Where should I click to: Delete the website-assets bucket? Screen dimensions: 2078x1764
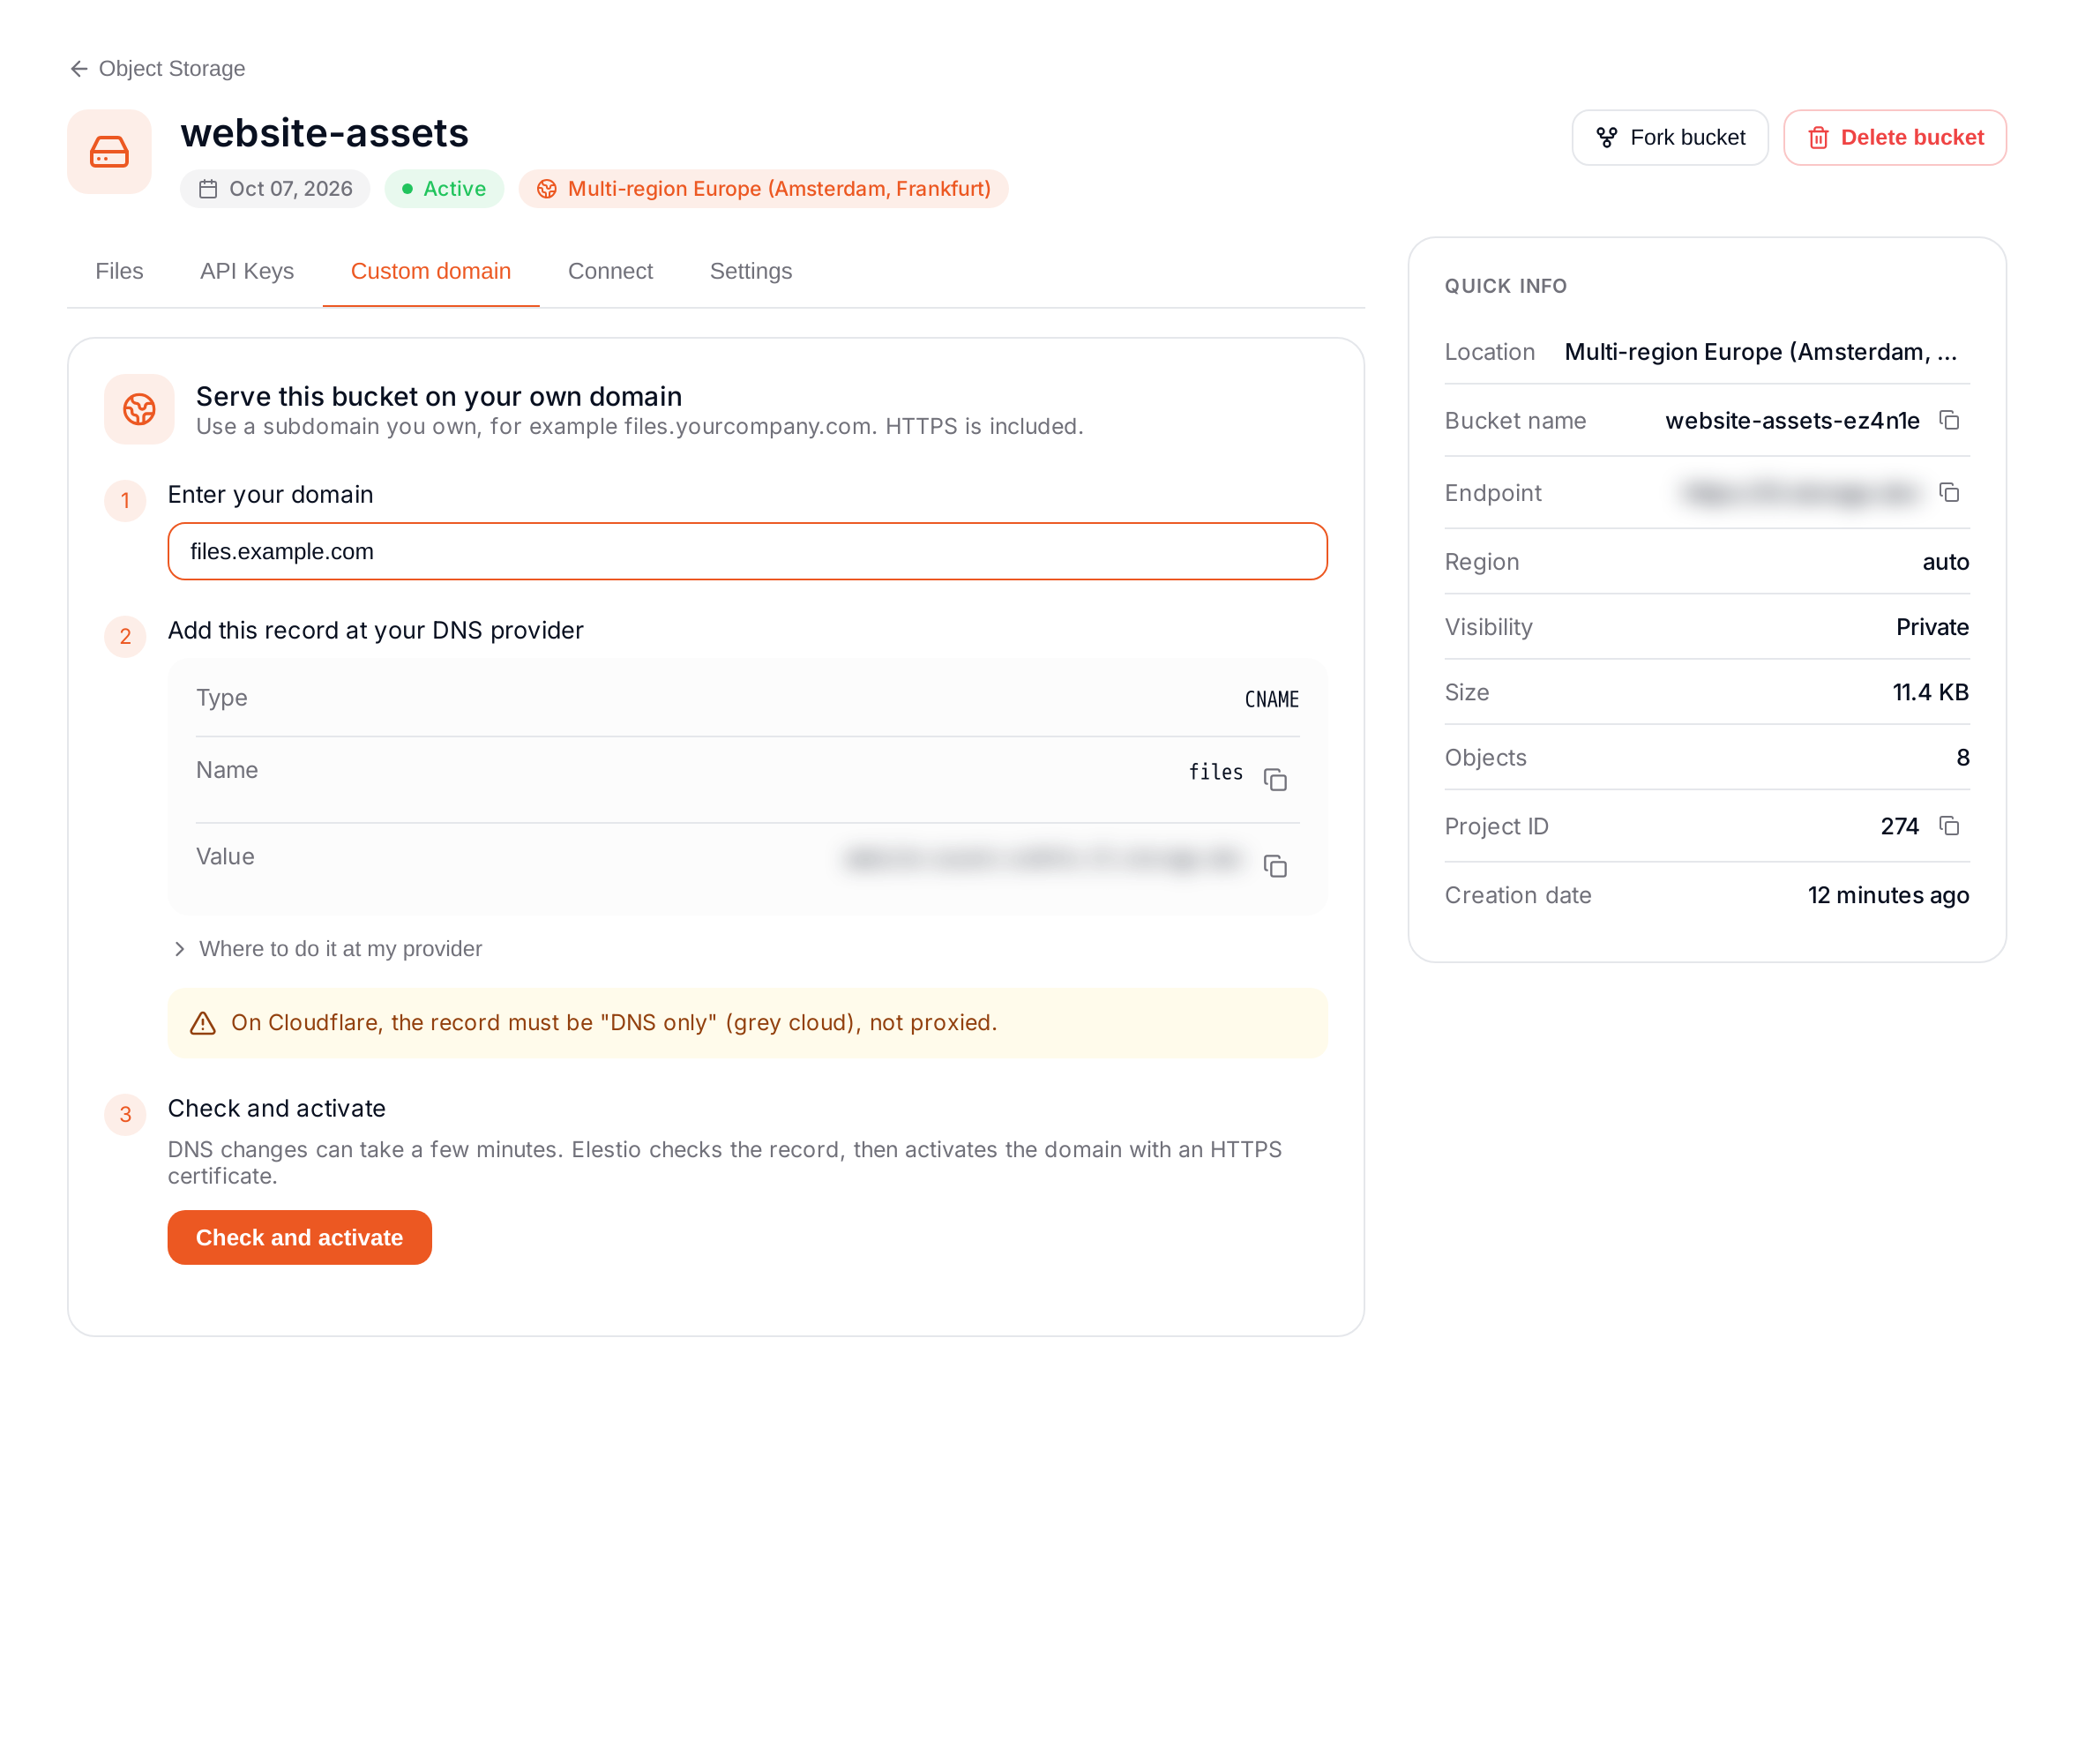[1894, 137]
